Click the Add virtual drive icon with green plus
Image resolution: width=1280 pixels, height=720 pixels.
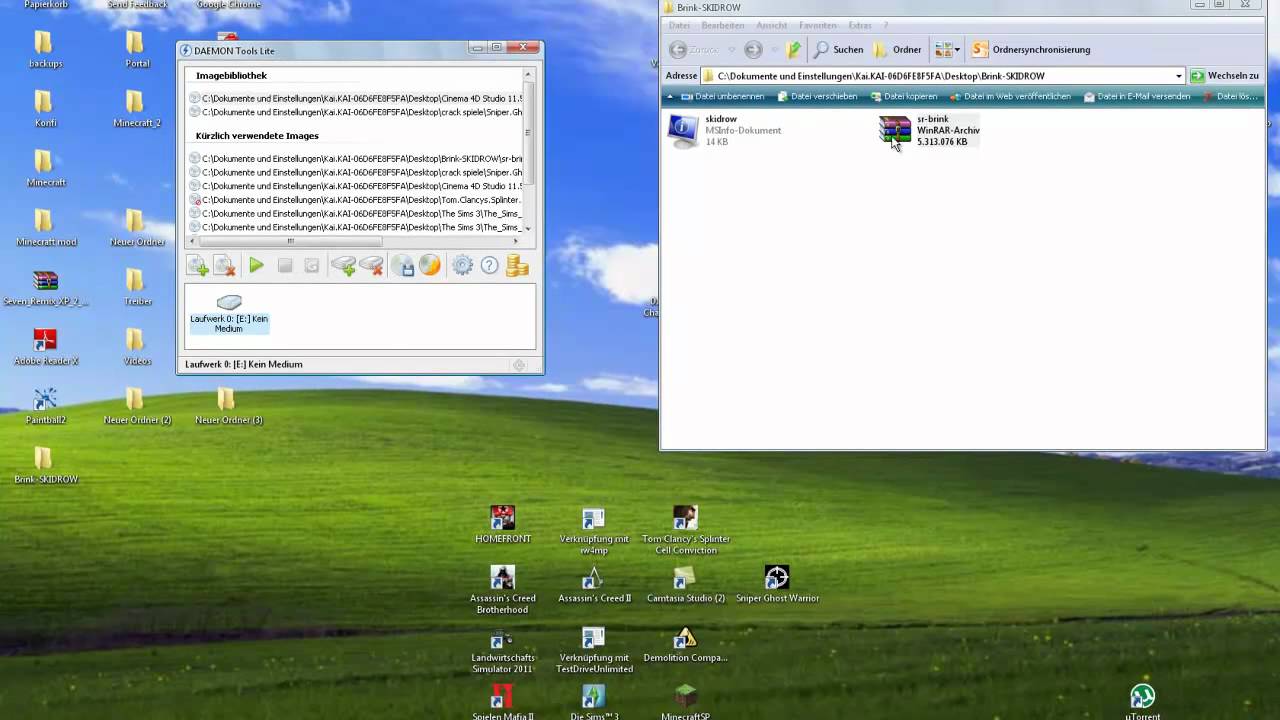[x=344, y=265]
